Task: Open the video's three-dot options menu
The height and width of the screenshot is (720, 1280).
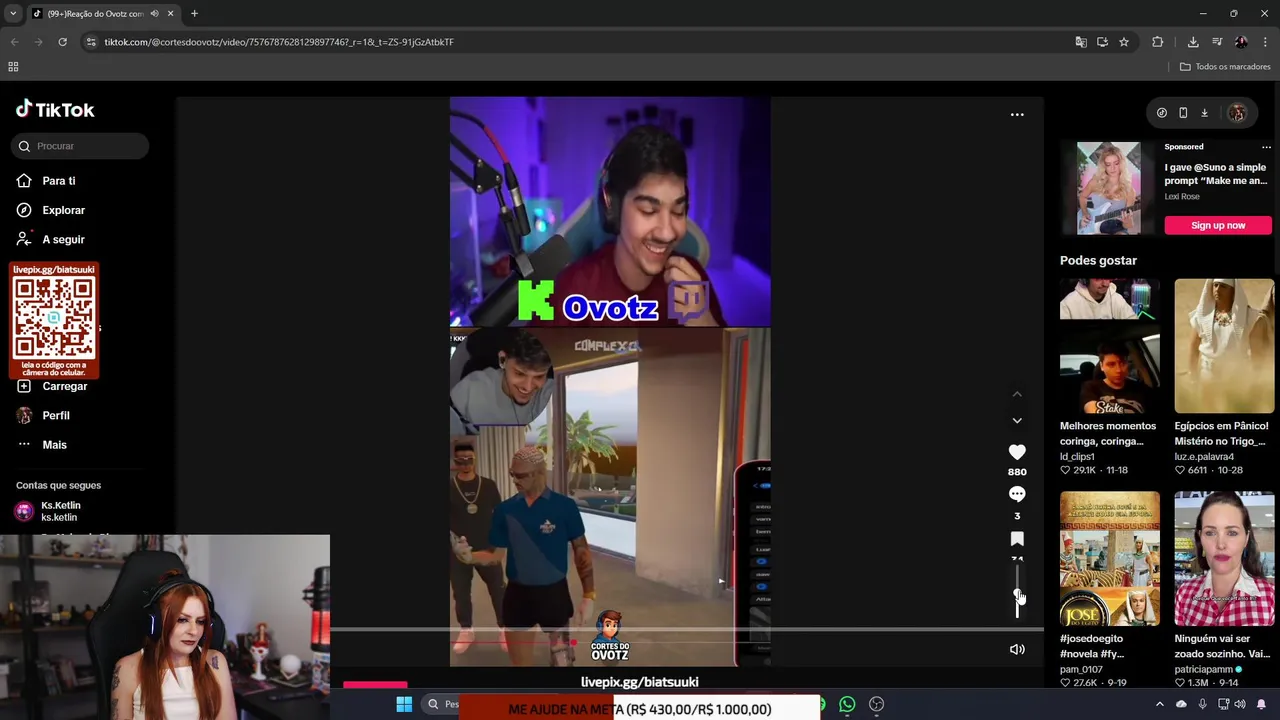Action: [1017, 115]
